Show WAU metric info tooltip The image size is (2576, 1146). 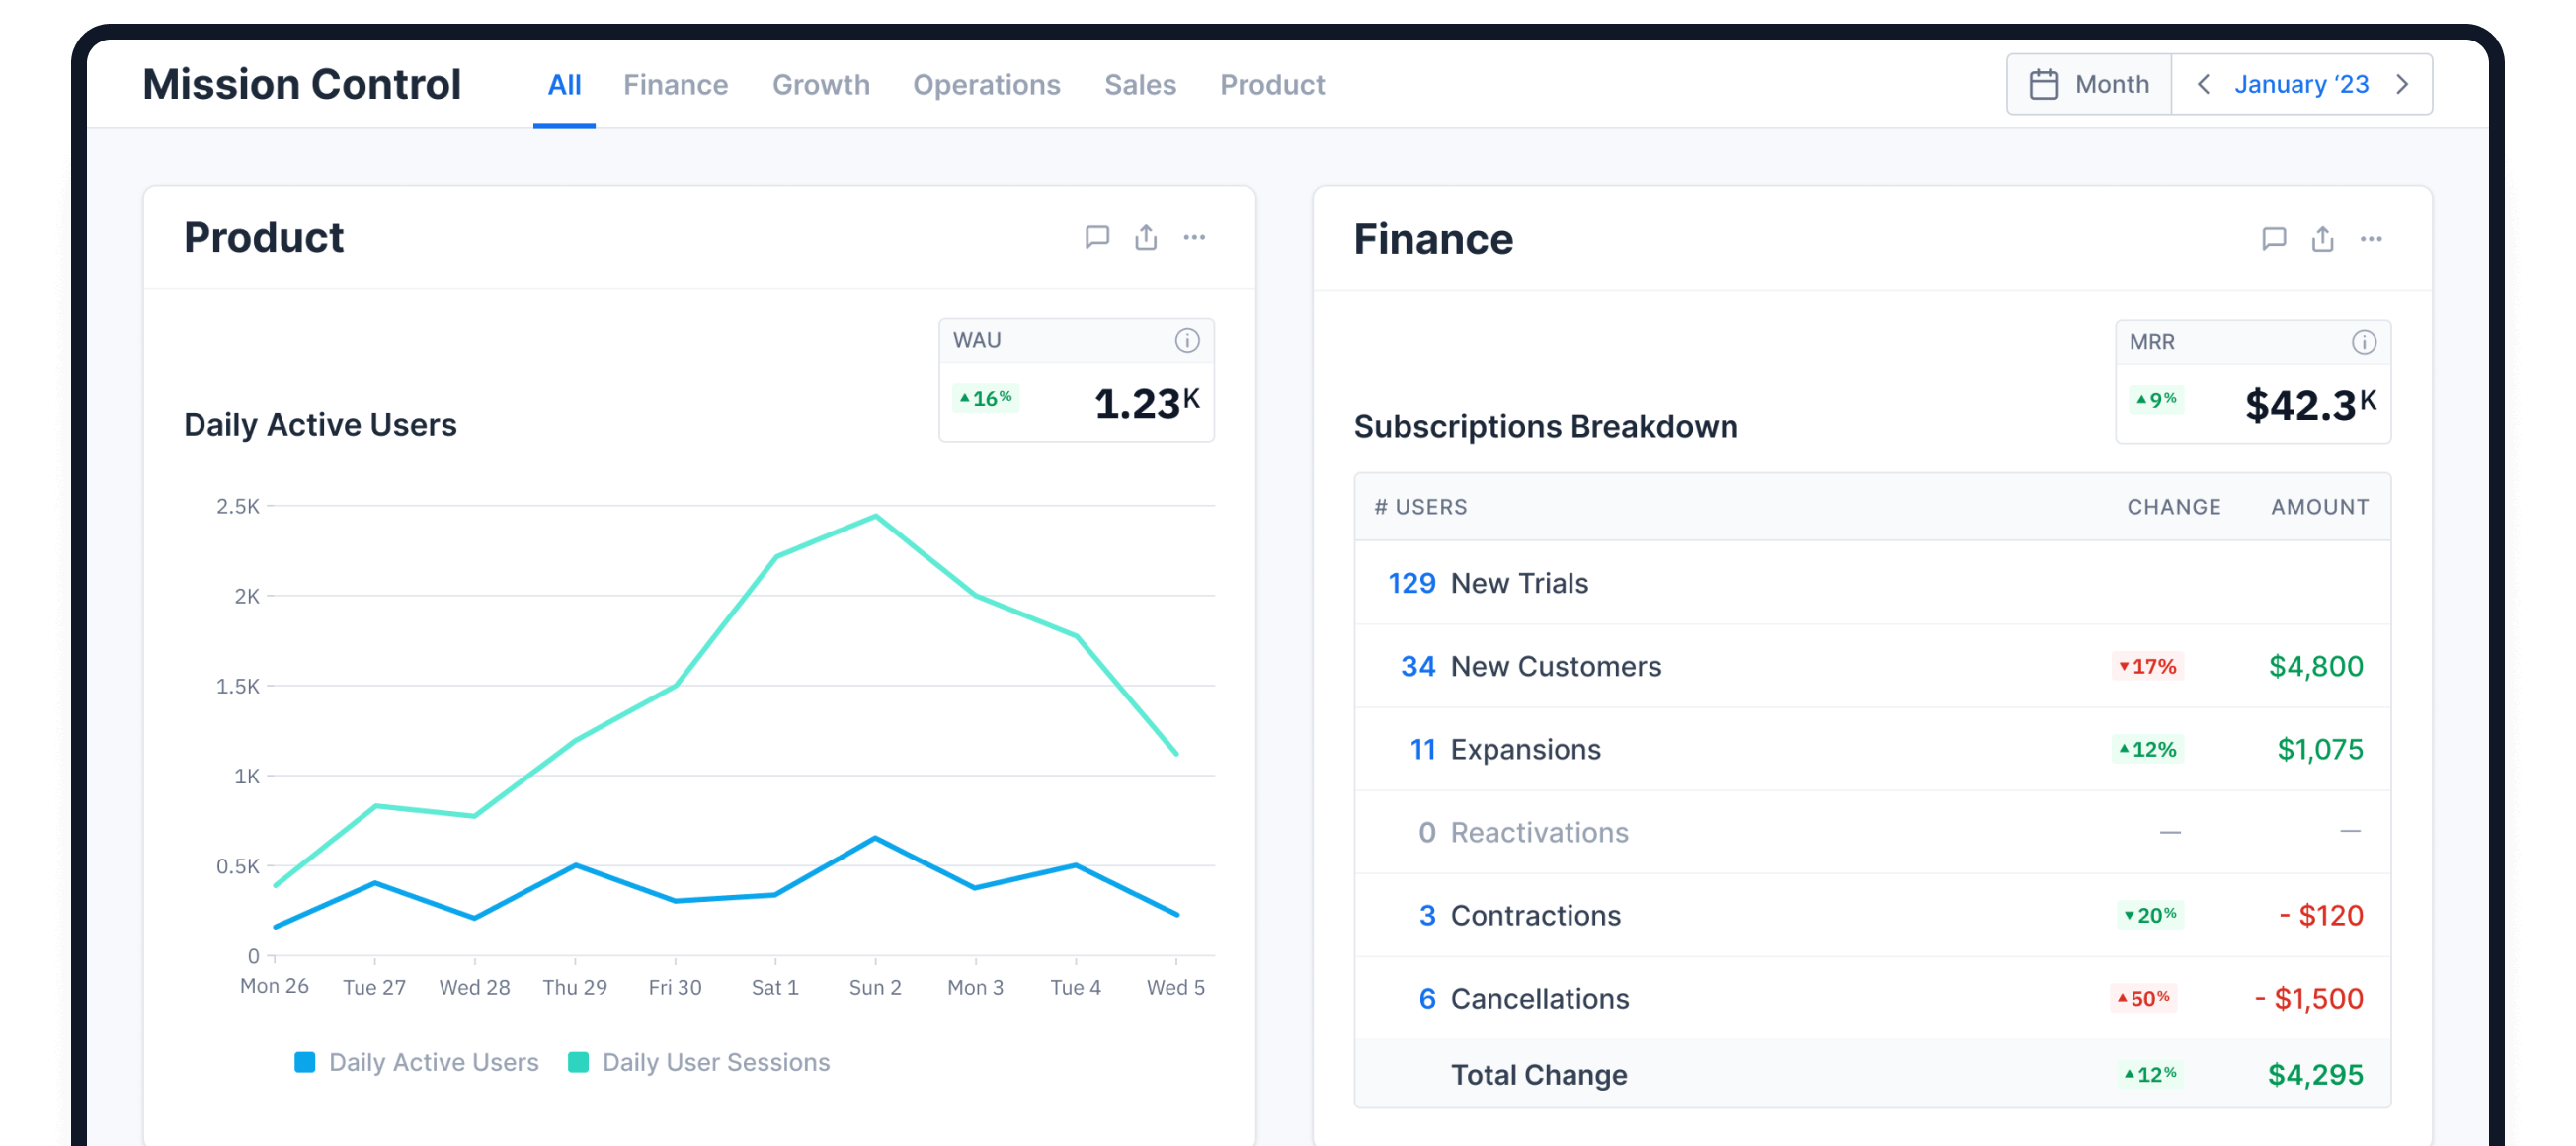1187,341
